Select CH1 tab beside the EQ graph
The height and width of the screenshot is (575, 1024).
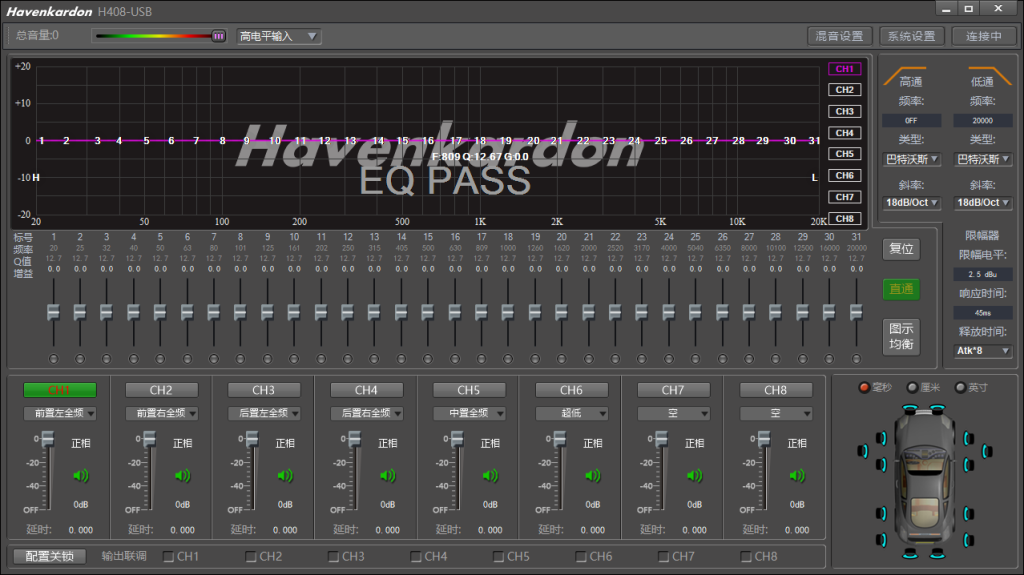click(844, 69)
